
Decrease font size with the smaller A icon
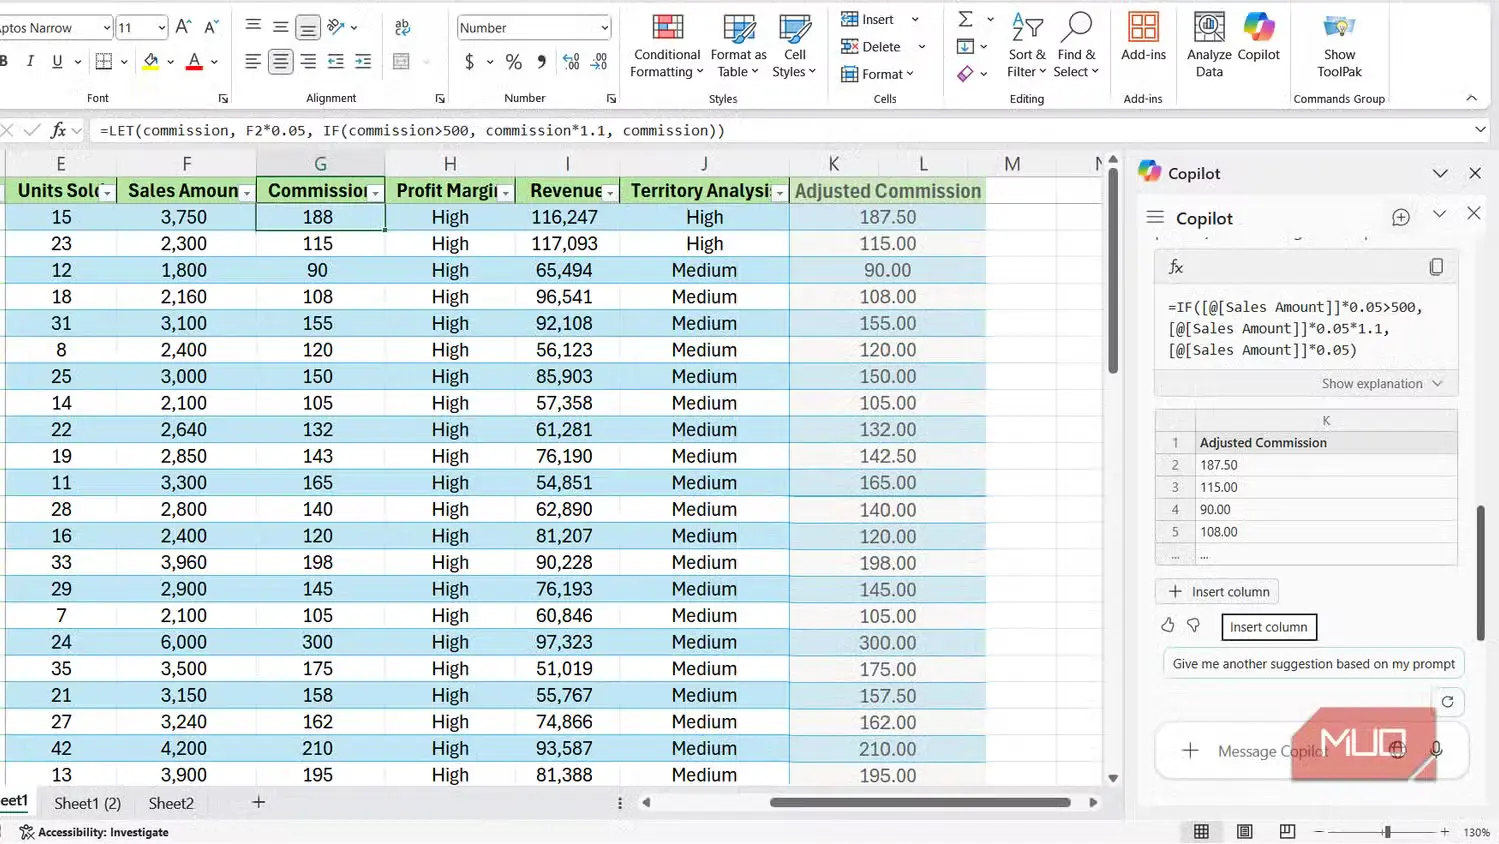pos(211,27)
